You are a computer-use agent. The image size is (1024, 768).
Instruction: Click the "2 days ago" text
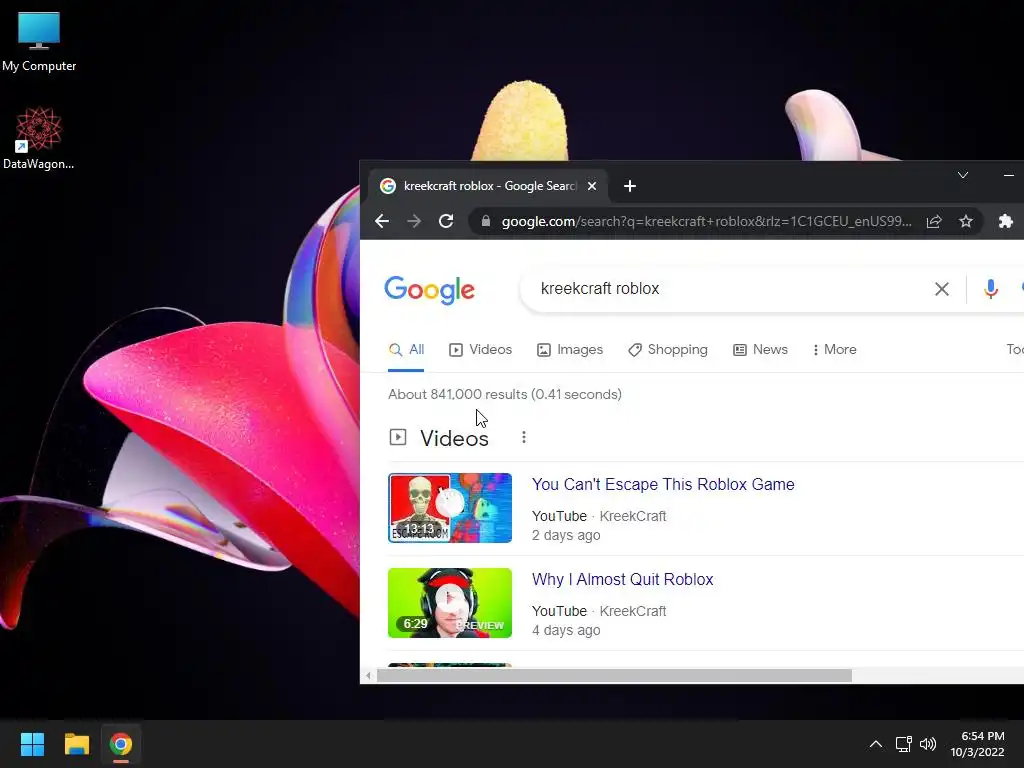[566, 536]
